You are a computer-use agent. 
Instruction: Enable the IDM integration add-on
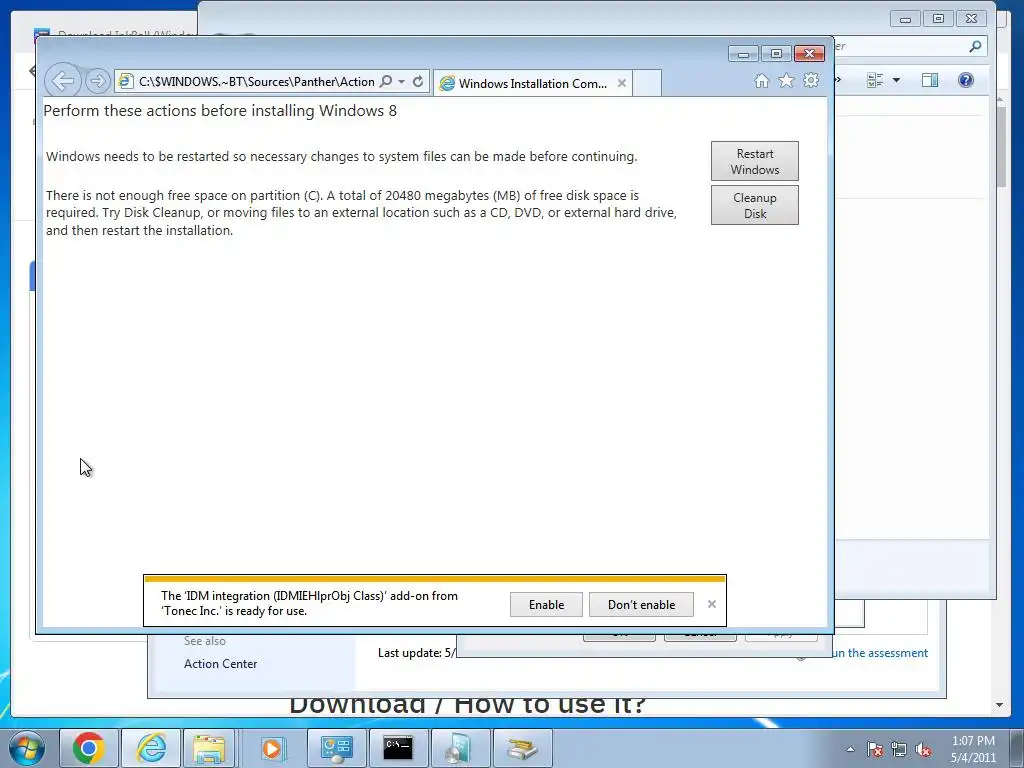[x=546, y=605]
